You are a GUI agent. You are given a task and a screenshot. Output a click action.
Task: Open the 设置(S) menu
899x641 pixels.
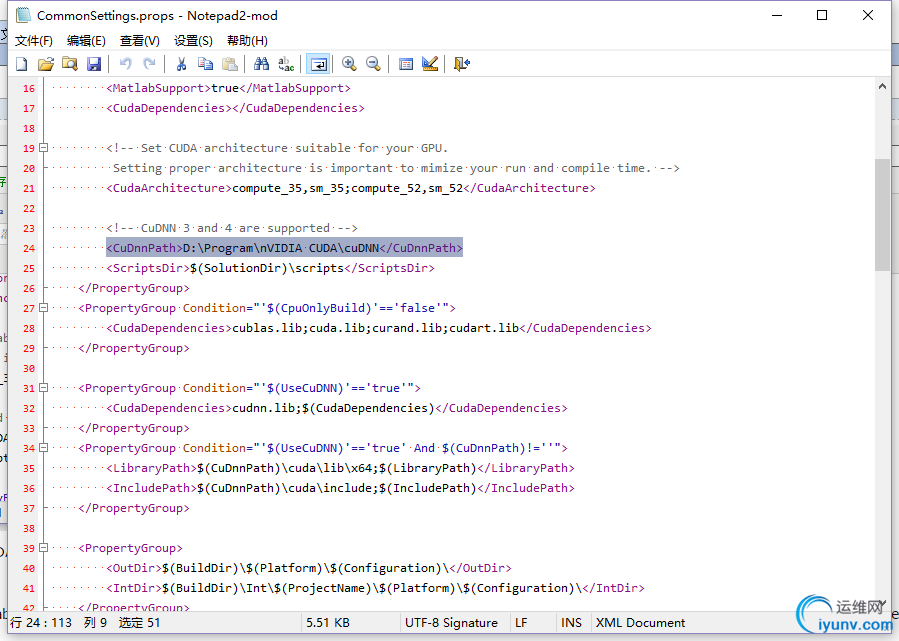pos(193,41)
